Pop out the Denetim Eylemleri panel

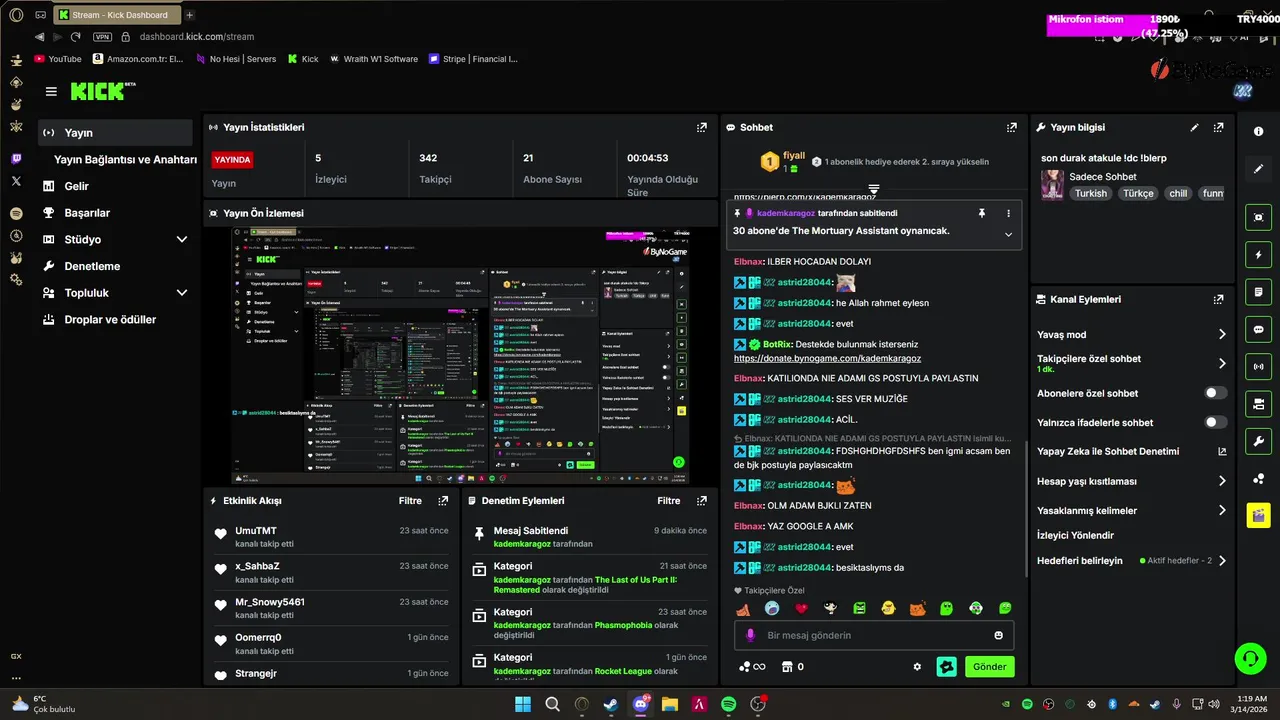click(702, 501)
